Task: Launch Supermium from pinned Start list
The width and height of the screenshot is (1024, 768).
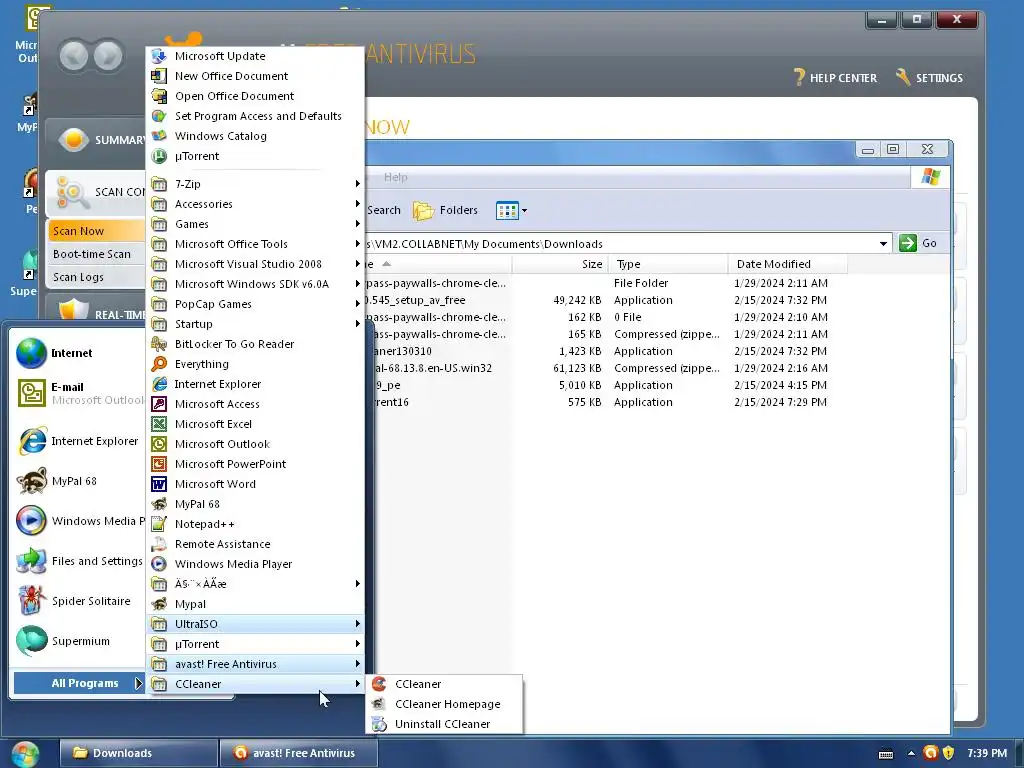Action: point(77,641)
